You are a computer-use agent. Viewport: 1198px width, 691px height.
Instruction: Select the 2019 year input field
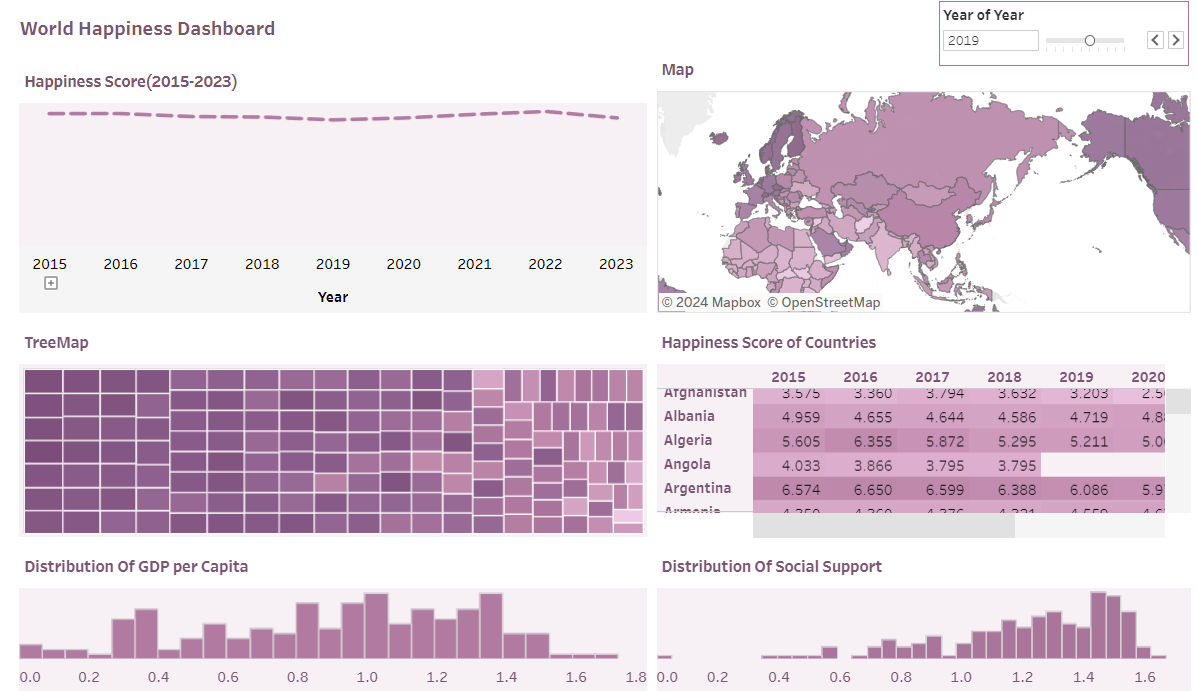[990, 41]
